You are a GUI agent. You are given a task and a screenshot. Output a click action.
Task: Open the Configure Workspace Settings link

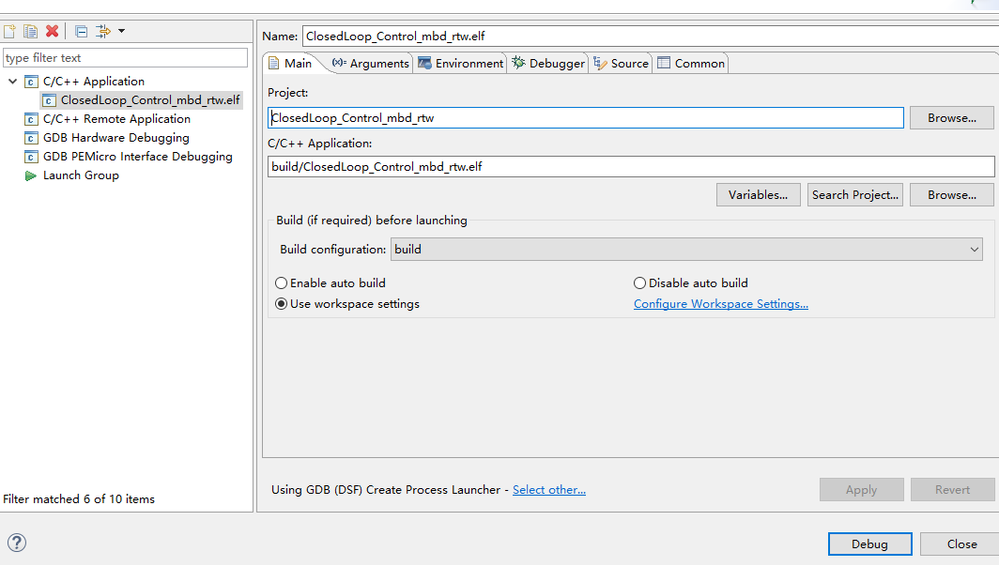pos(720,304)
